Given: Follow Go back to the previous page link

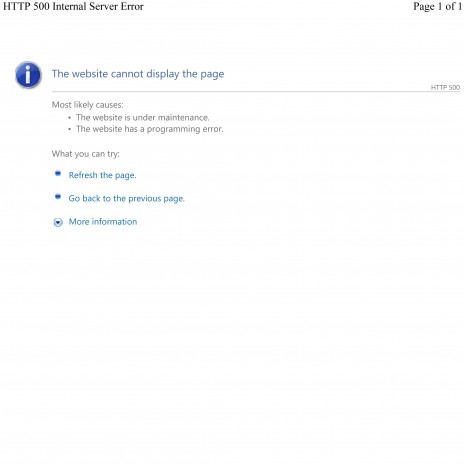Looking at the screenshot, I should point(126,199).
